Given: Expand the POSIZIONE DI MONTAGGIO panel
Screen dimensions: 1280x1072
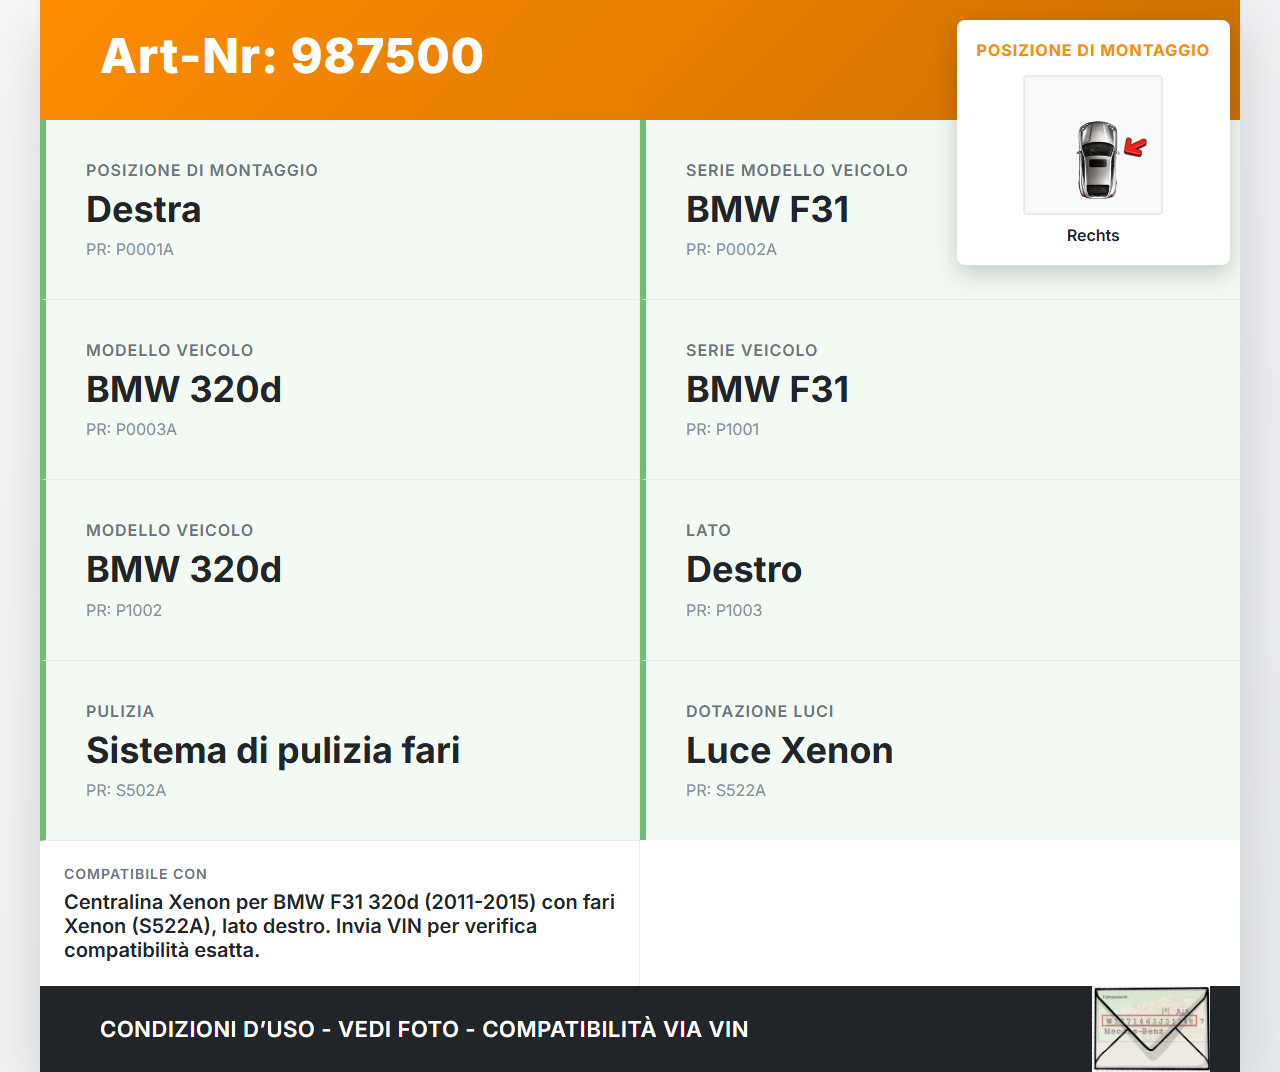Looking at the screenshot, I should 1093,49.
